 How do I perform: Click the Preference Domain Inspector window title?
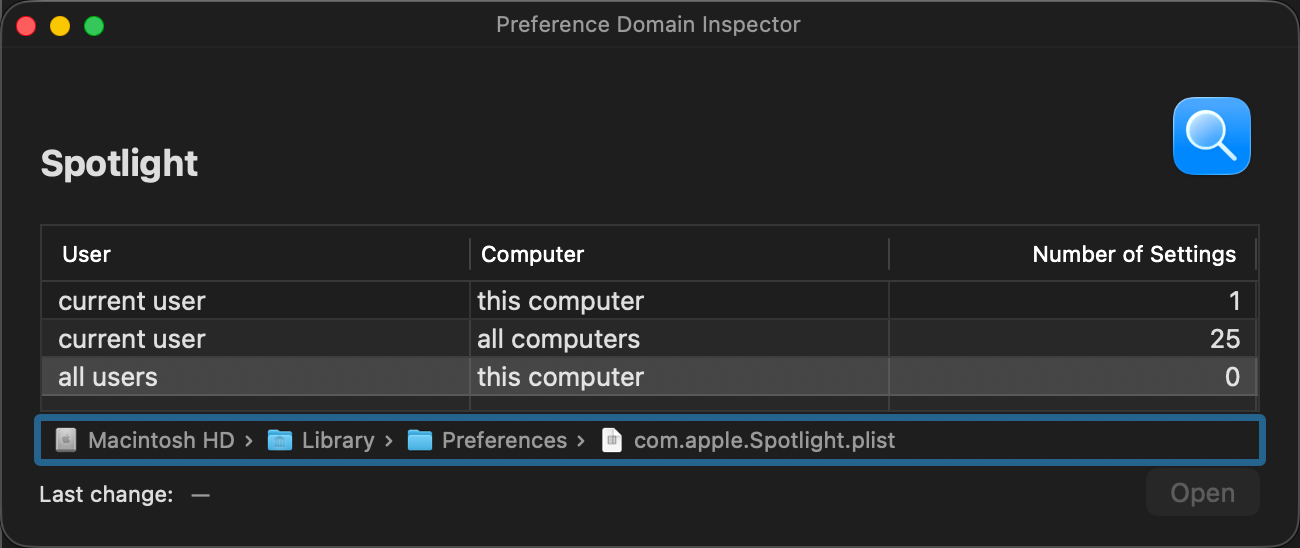coord(648,25)
